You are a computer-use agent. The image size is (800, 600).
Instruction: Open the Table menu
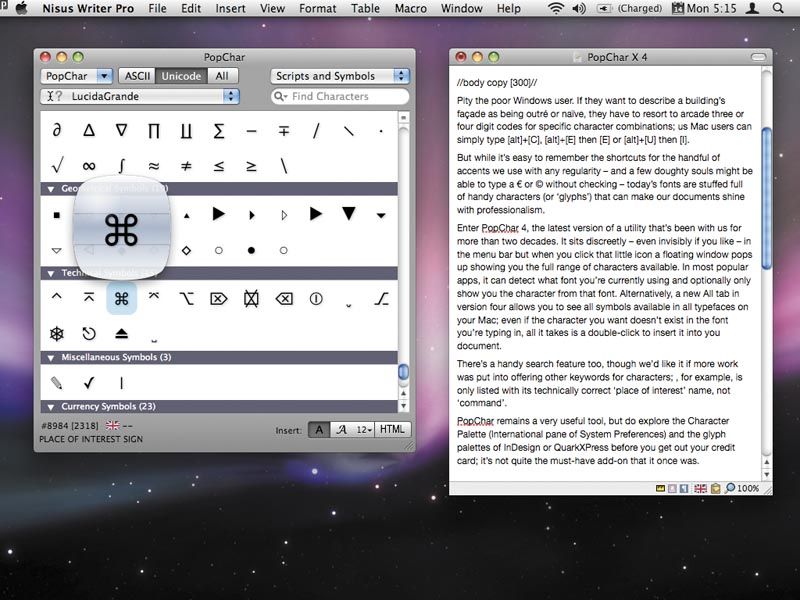[365, 8]
